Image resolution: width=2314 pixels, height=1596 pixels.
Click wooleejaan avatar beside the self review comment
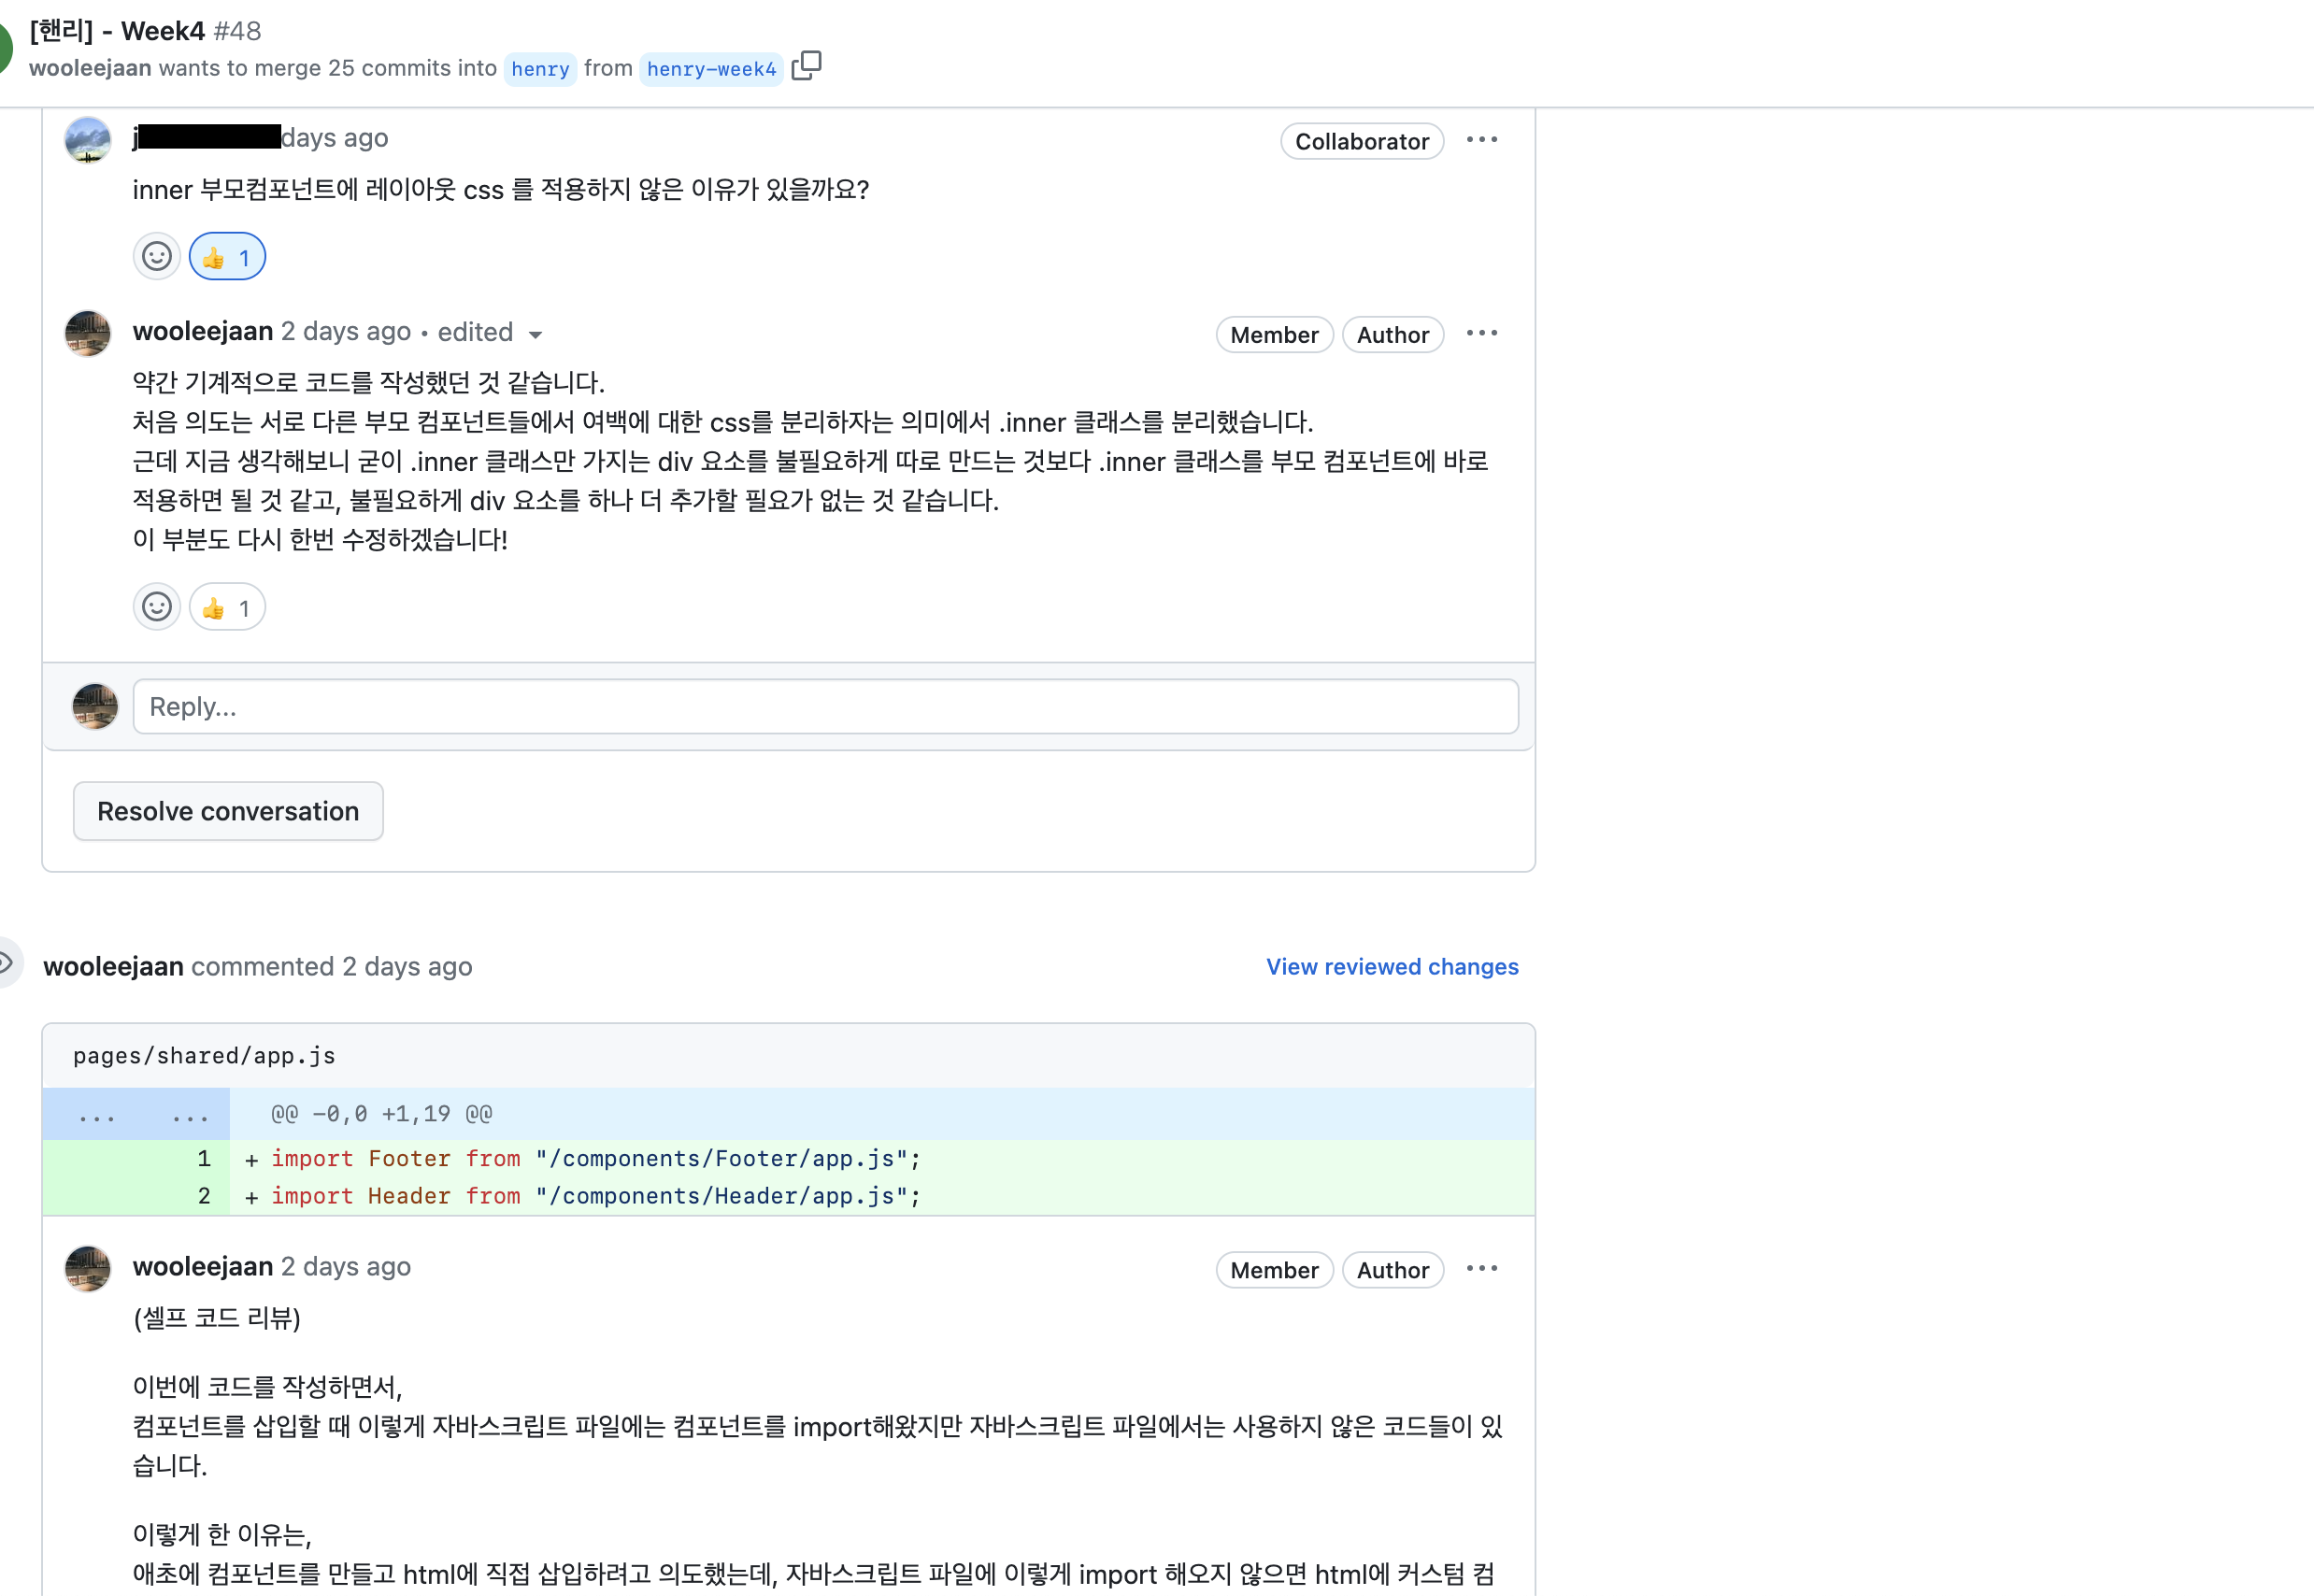88,1269
